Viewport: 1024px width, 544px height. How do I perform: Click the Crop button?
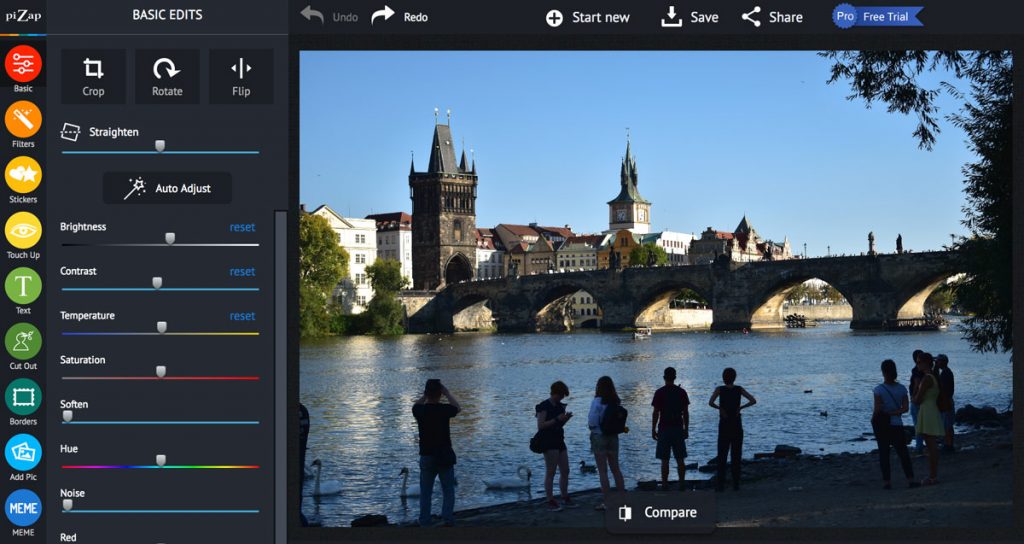coord(93,77)
